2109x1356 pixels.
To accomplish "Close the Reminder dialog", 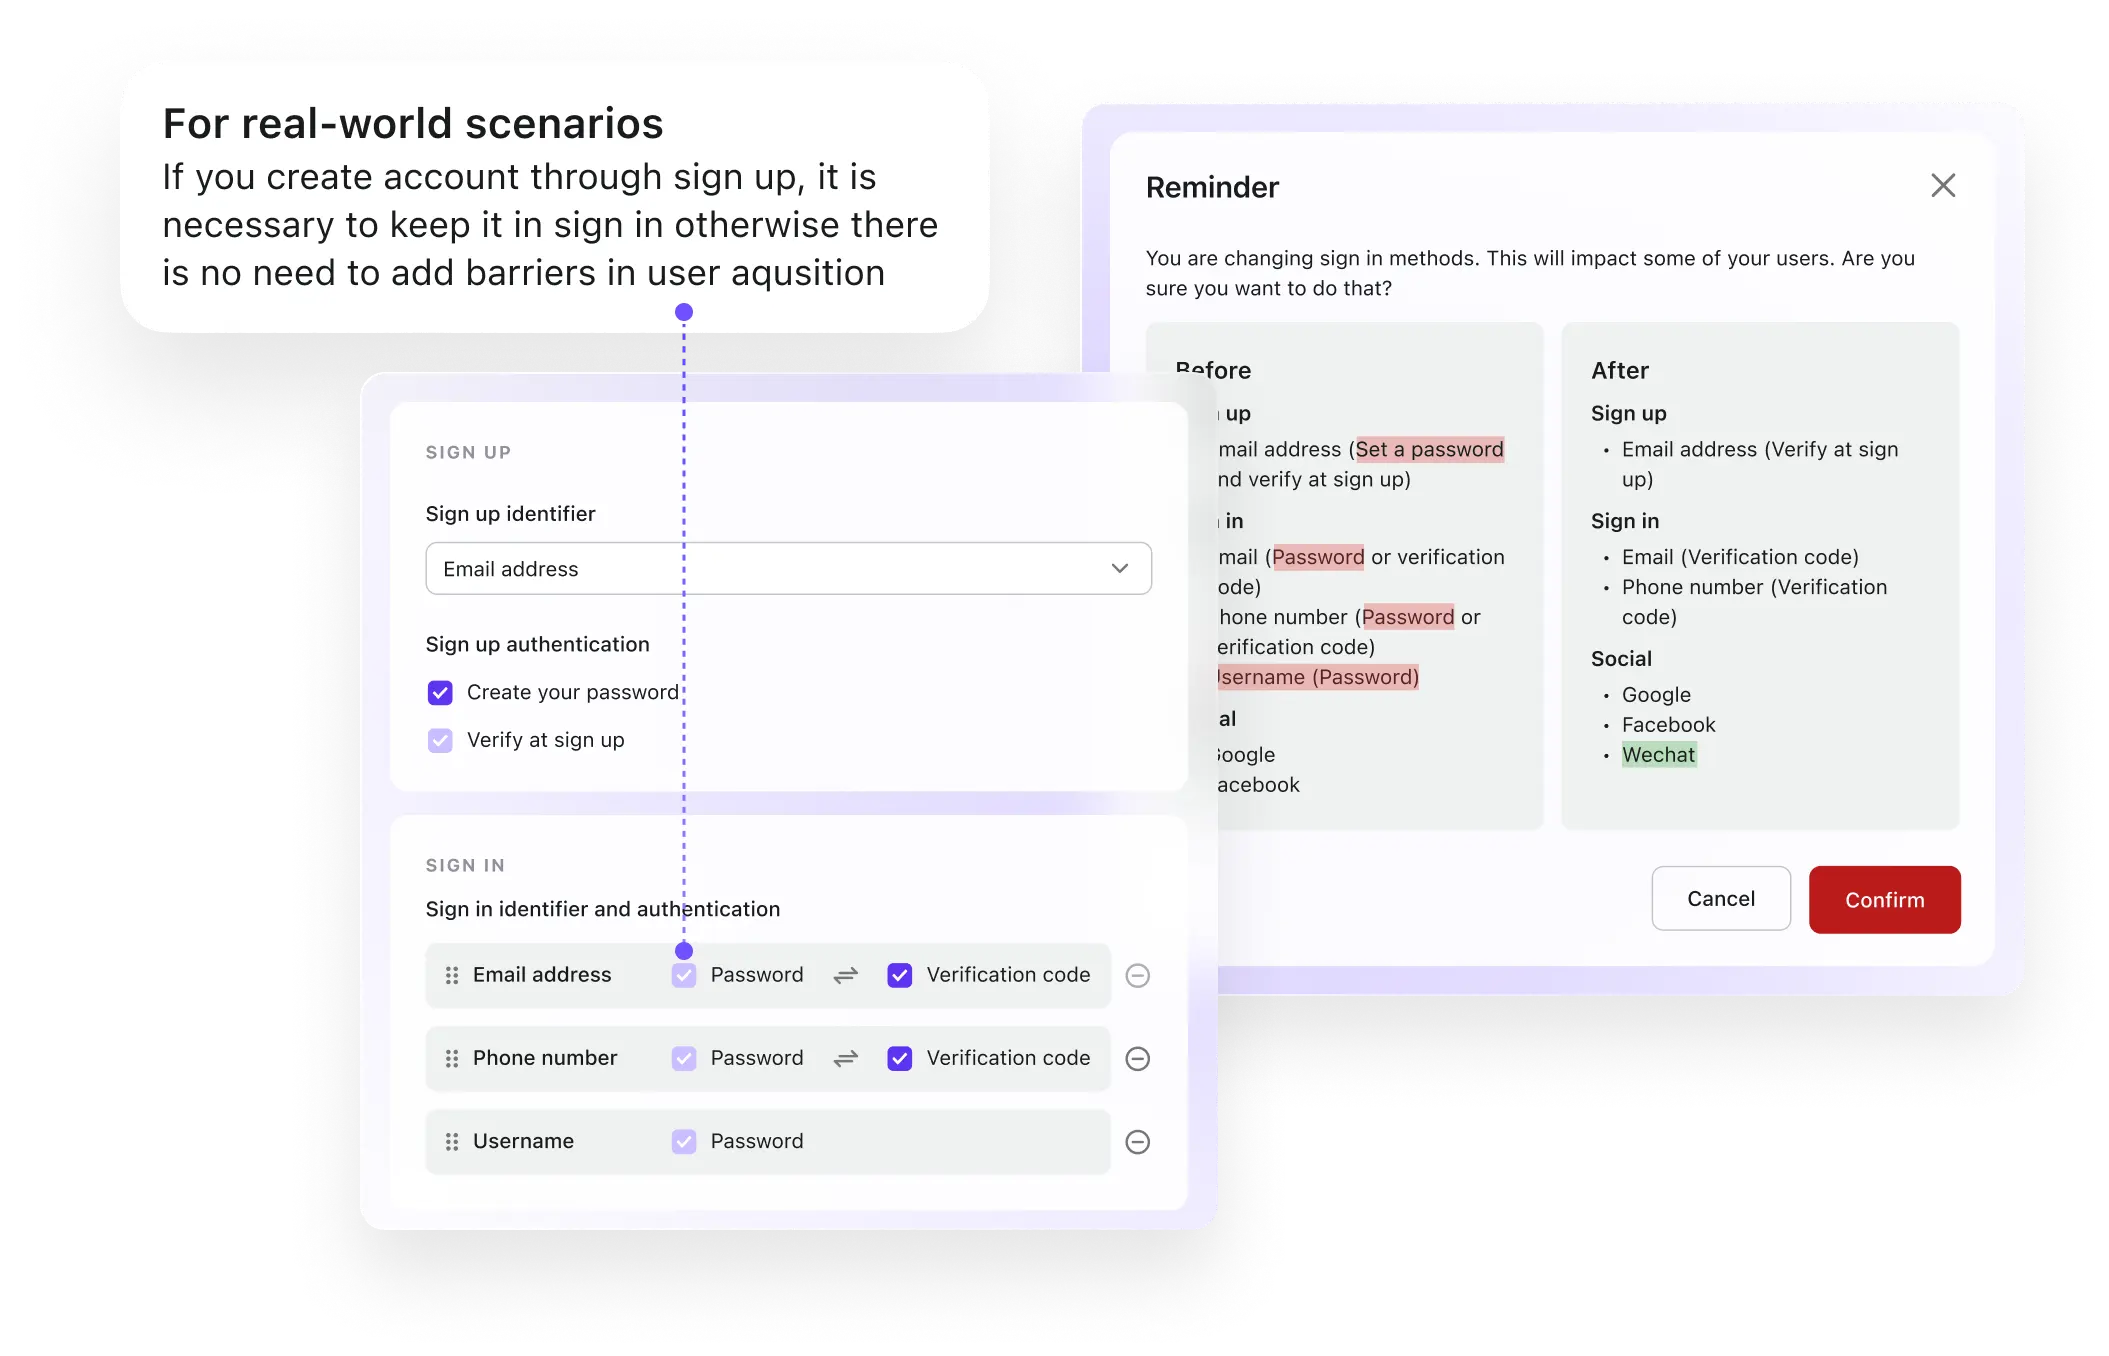I will (x=1942, y=185).
